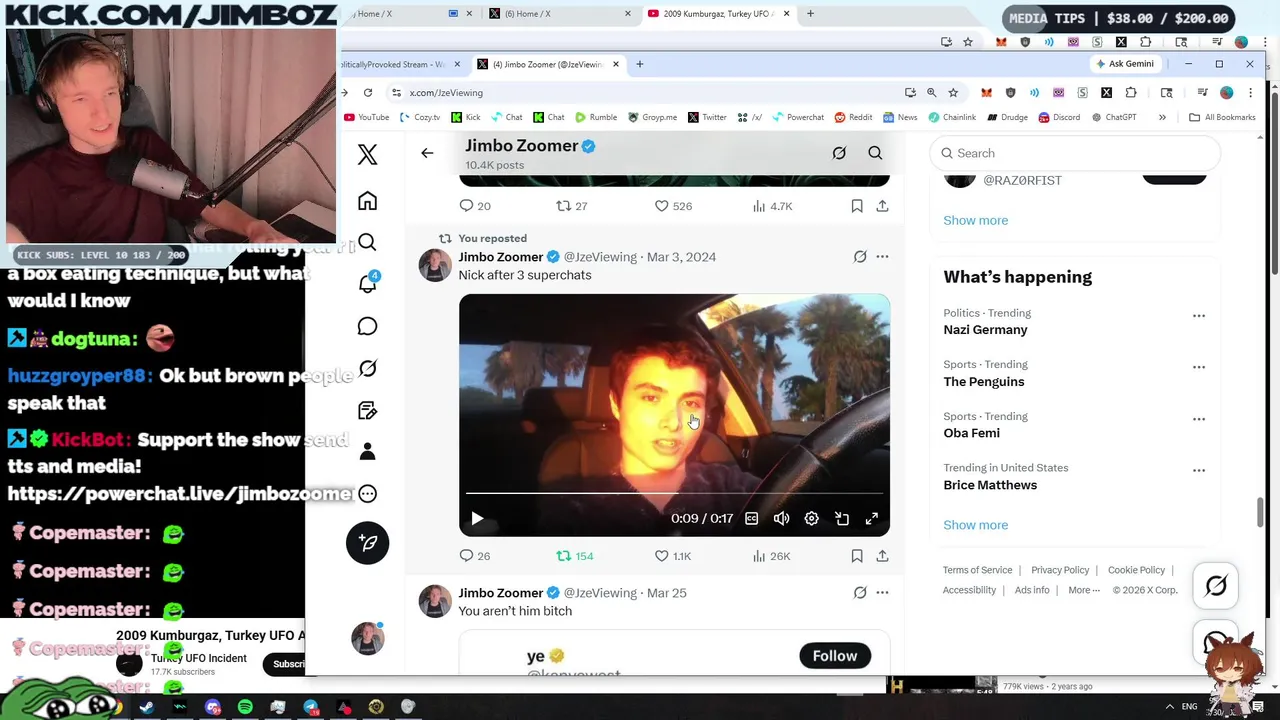Open Steam from taskbar
The width and height of the screenshot is (1280, 720).
(147, 707)
